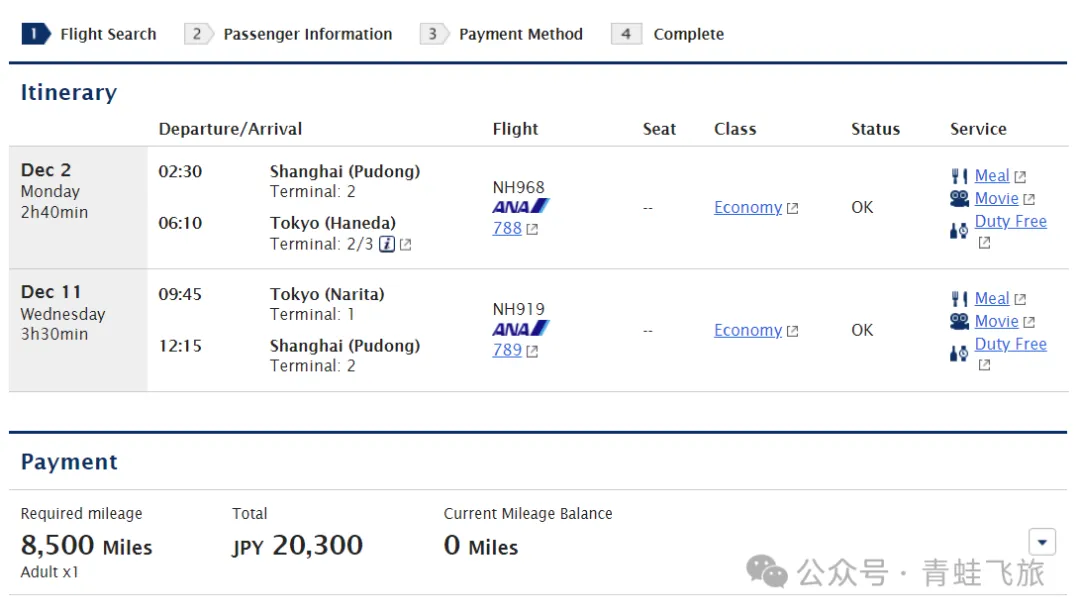1080x616 pixels.
Task: Go to the Passenger Information step
Action: (x=290, y=34)
